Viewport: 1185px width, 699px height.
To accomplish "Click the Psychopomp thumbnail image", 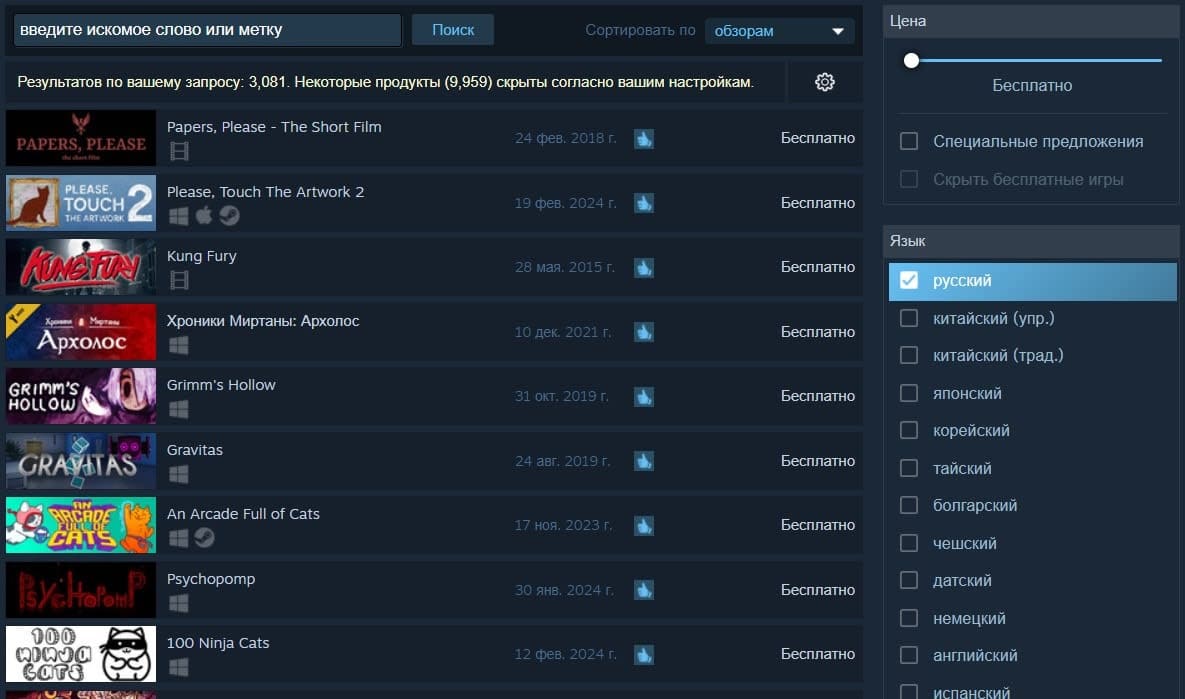I will tap(81, 590).
